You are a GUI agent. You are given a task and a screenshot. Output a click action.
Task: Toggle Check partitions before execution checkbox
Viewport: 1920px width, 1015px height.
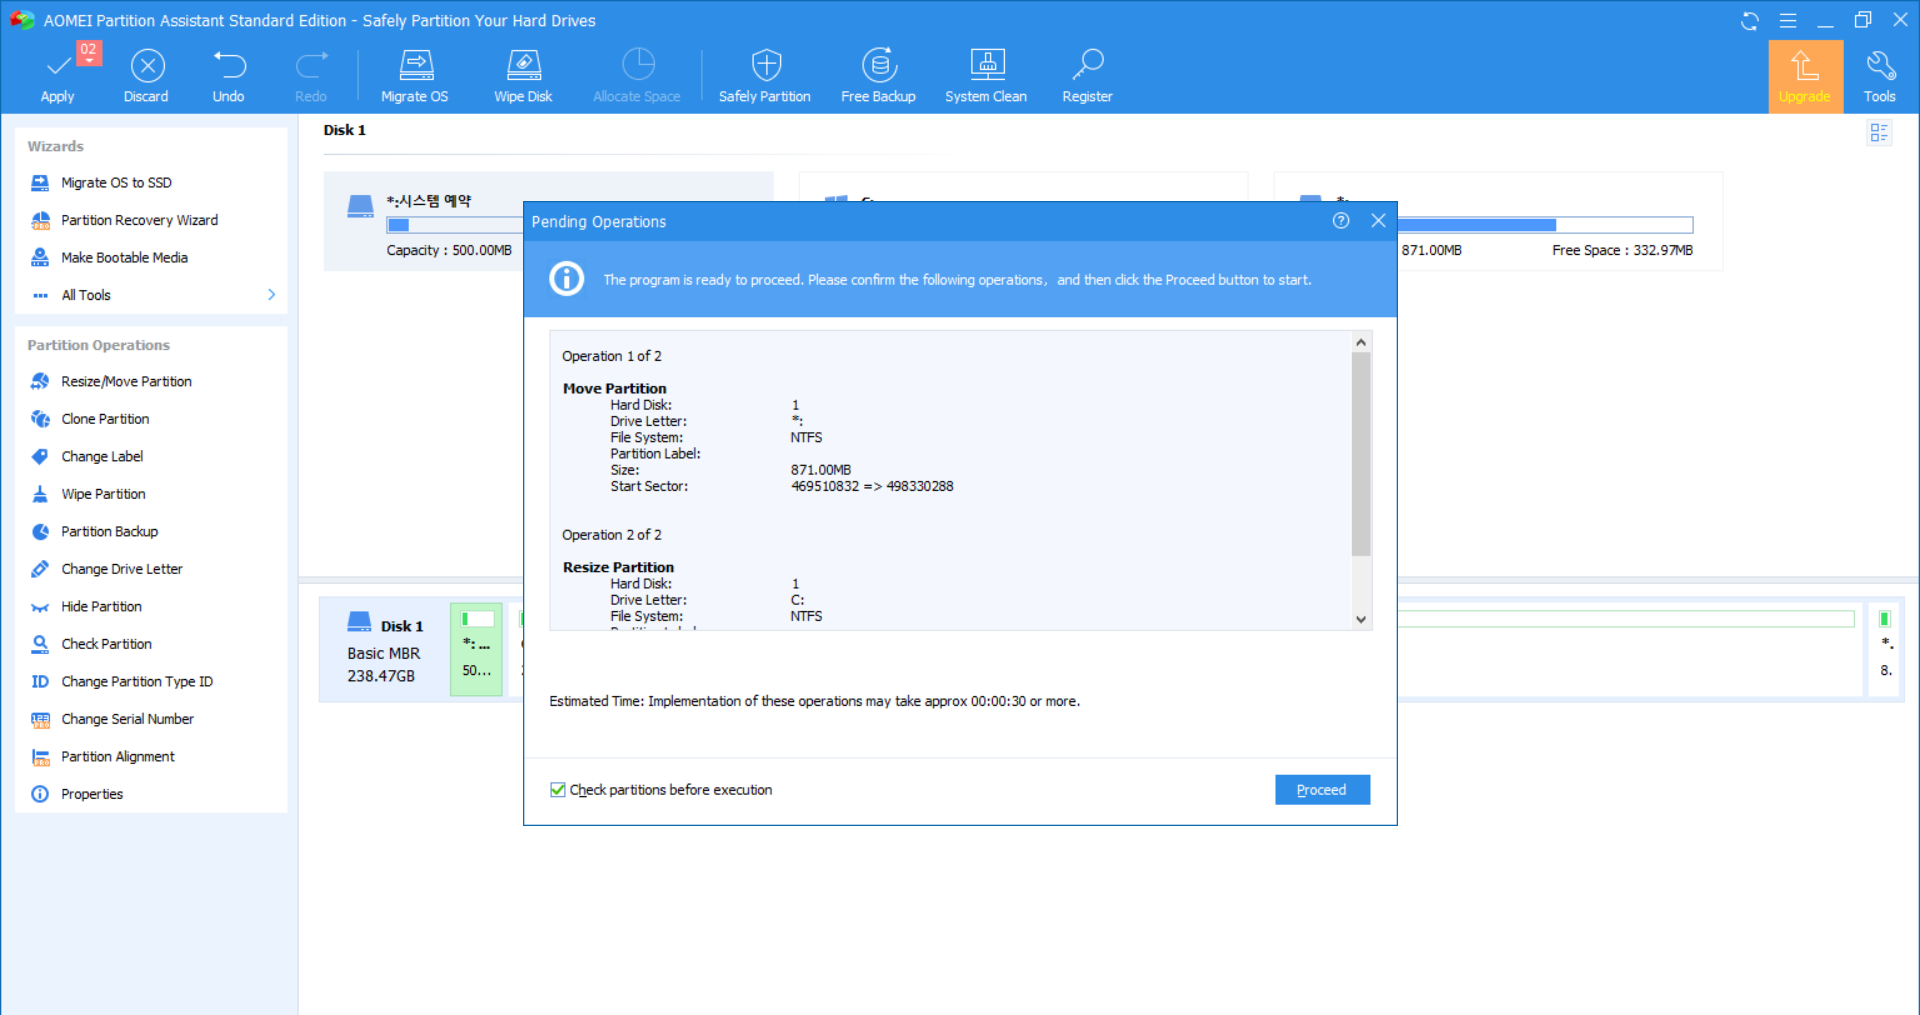pos(558,790)
